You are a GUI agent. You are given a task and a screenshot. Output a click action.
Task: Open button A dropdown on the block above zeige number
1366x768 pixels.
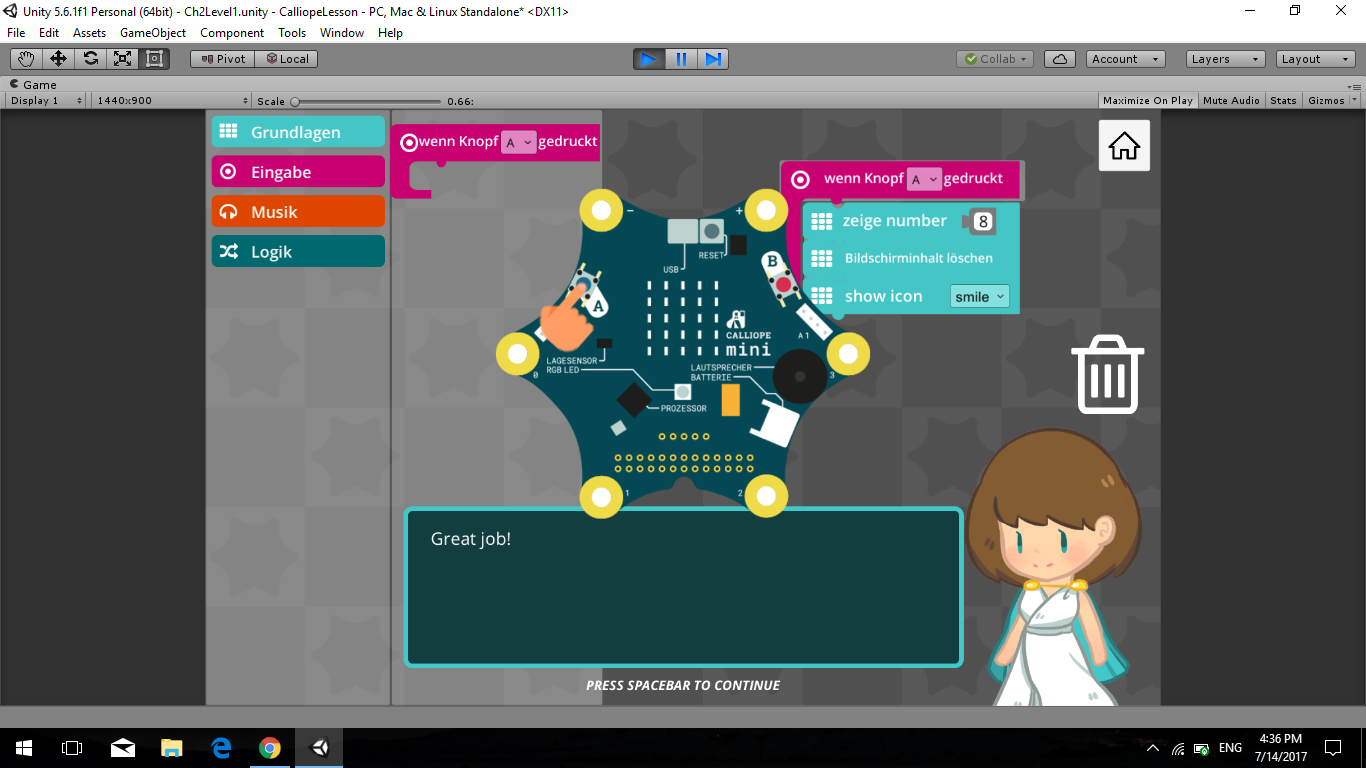(x=924, y=179)
